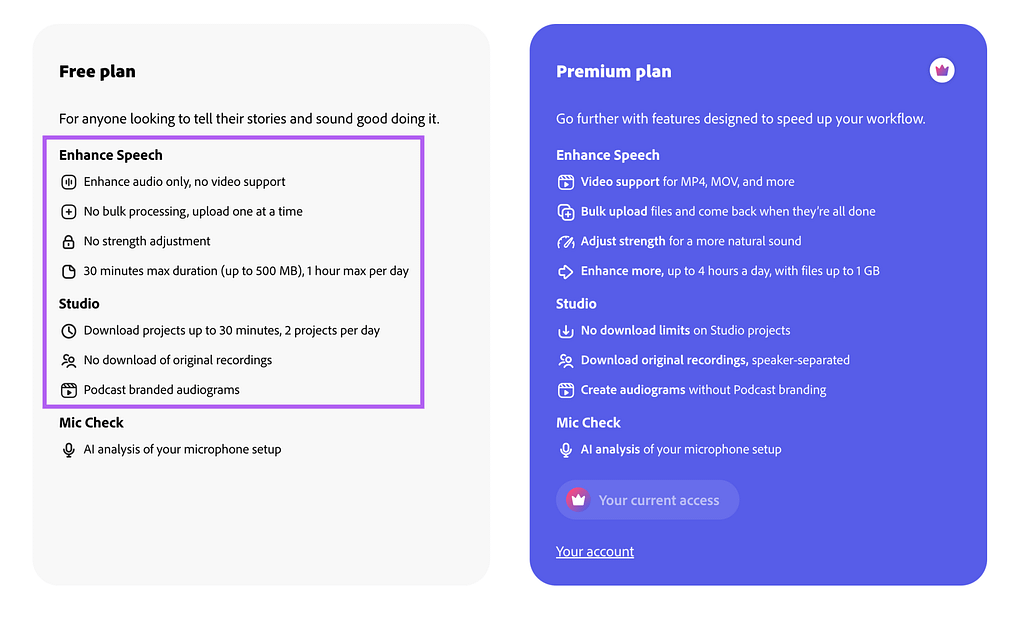The height and width of the screenshot is (617, 1023).
Task: Click the download icon beside No download limits
Action: (566, 331)
